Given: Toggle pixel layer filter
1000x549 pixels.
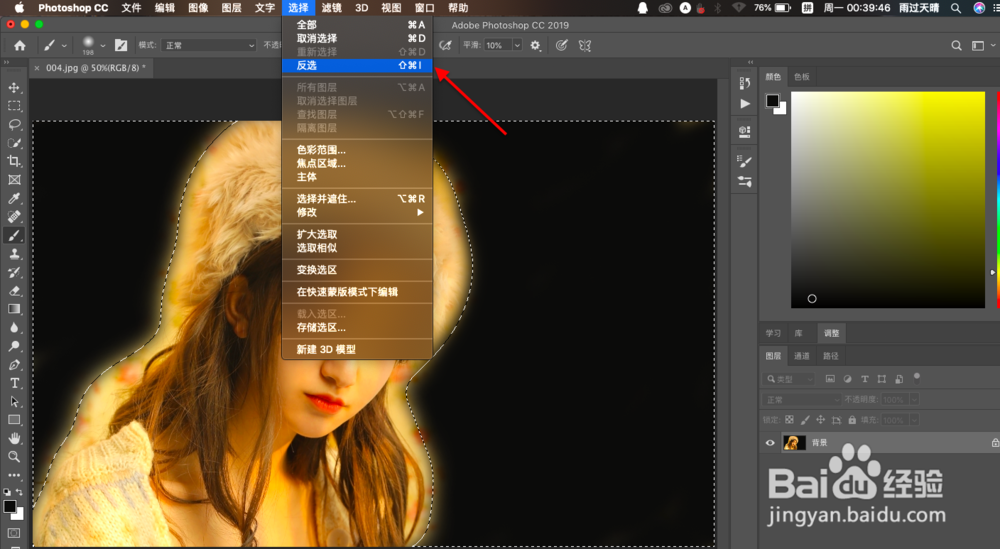Looking at the screenshot, I should point(830,379).
